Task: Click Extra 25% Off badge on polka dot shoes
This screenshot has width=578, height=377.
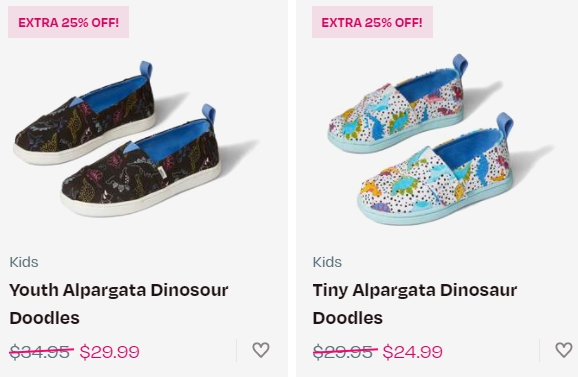Action: tap(372, 22)
